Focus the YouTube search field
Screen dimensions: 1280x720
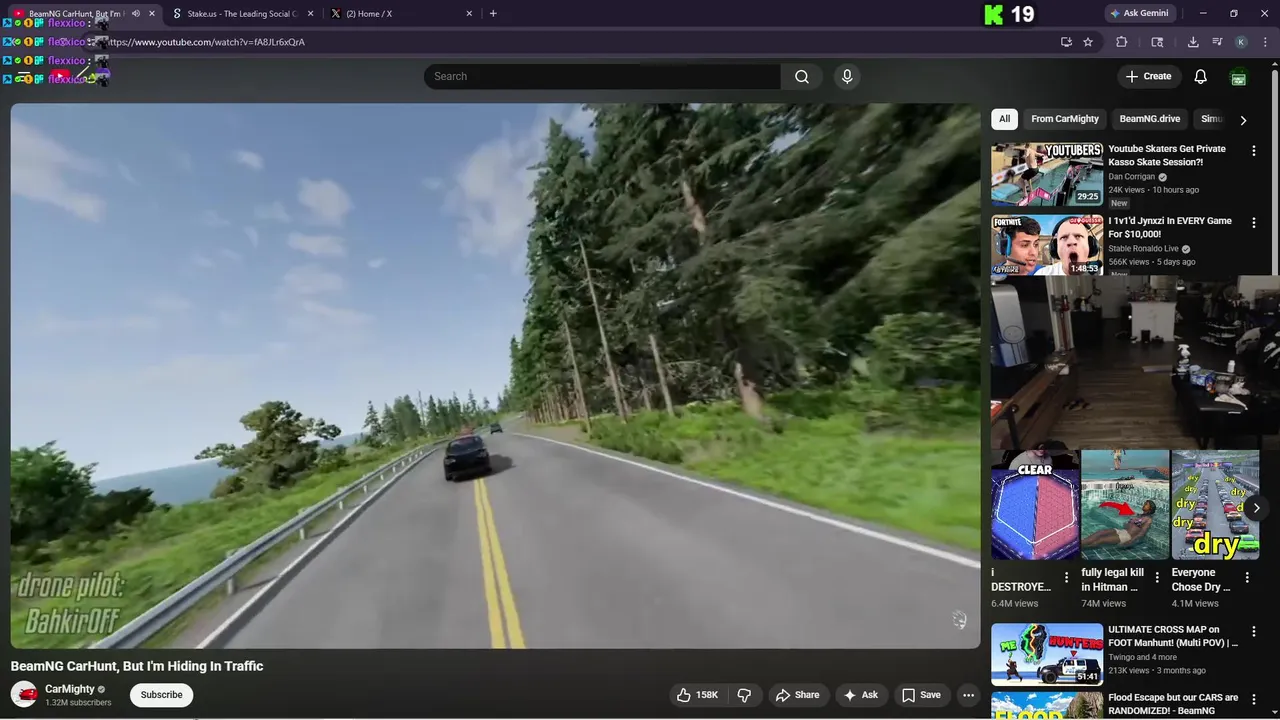click(x=602, y=77)
